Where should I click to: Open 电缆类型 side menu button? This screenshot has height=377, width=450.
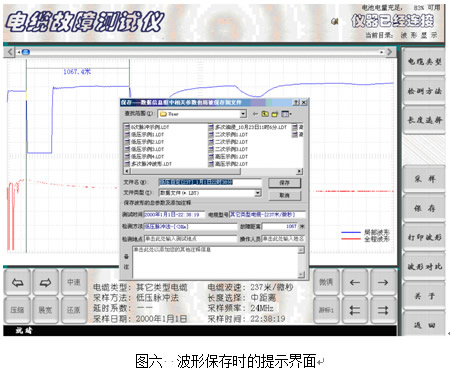[x=424, y=62]
